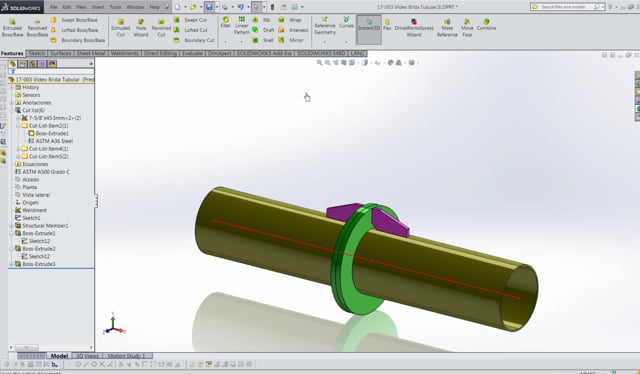Screen dimensions: 640x374
Task: Select the Fillet tool
Action: [225, 22]
